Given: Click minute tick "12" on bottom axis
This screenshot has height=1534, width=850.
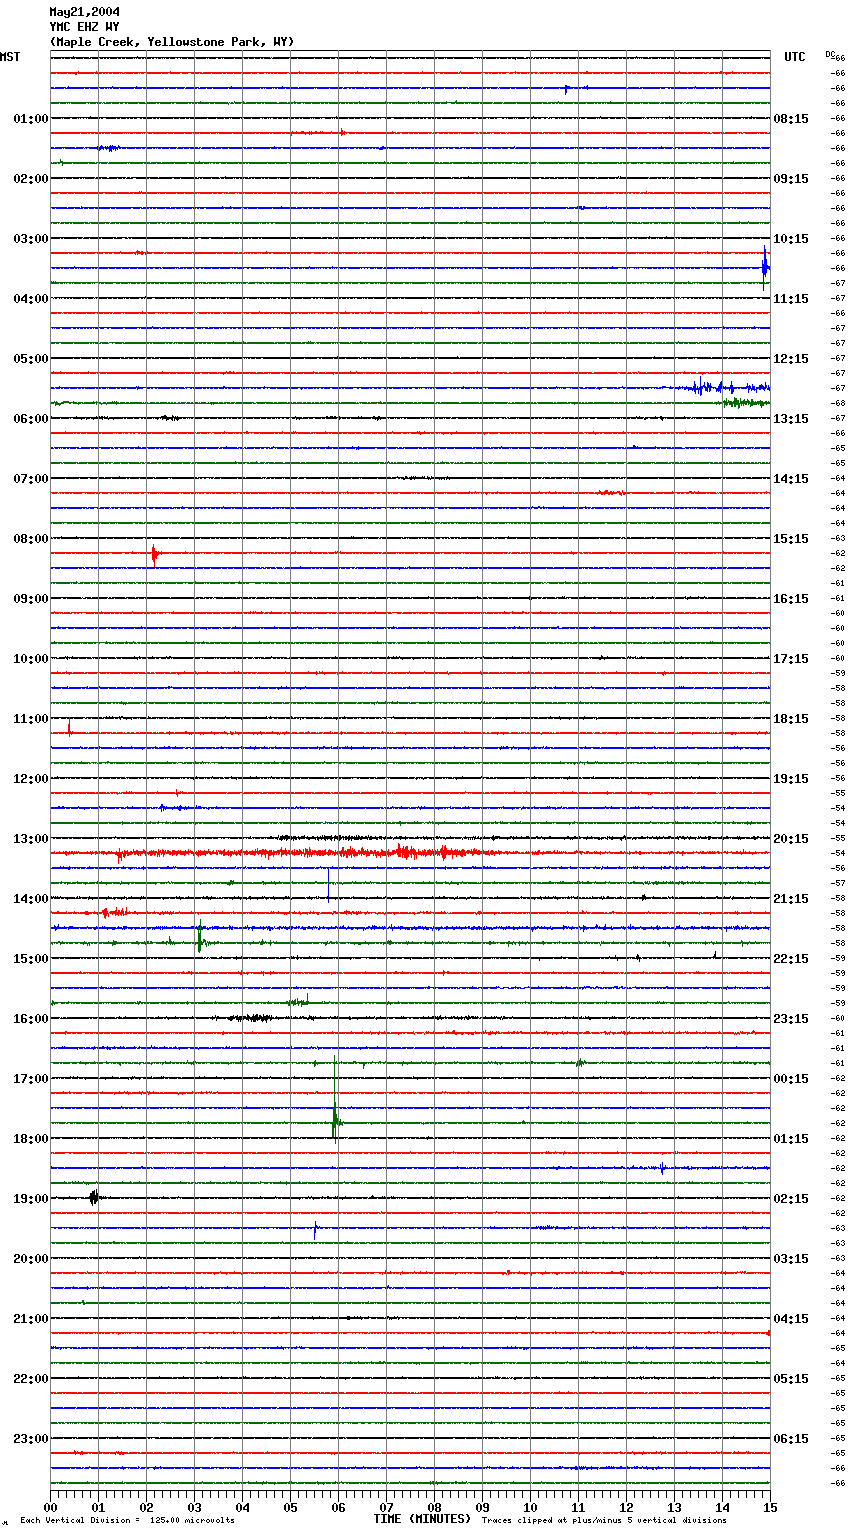Looking at the screenshot, I should pyautogui.click(x=626, y=1507).
